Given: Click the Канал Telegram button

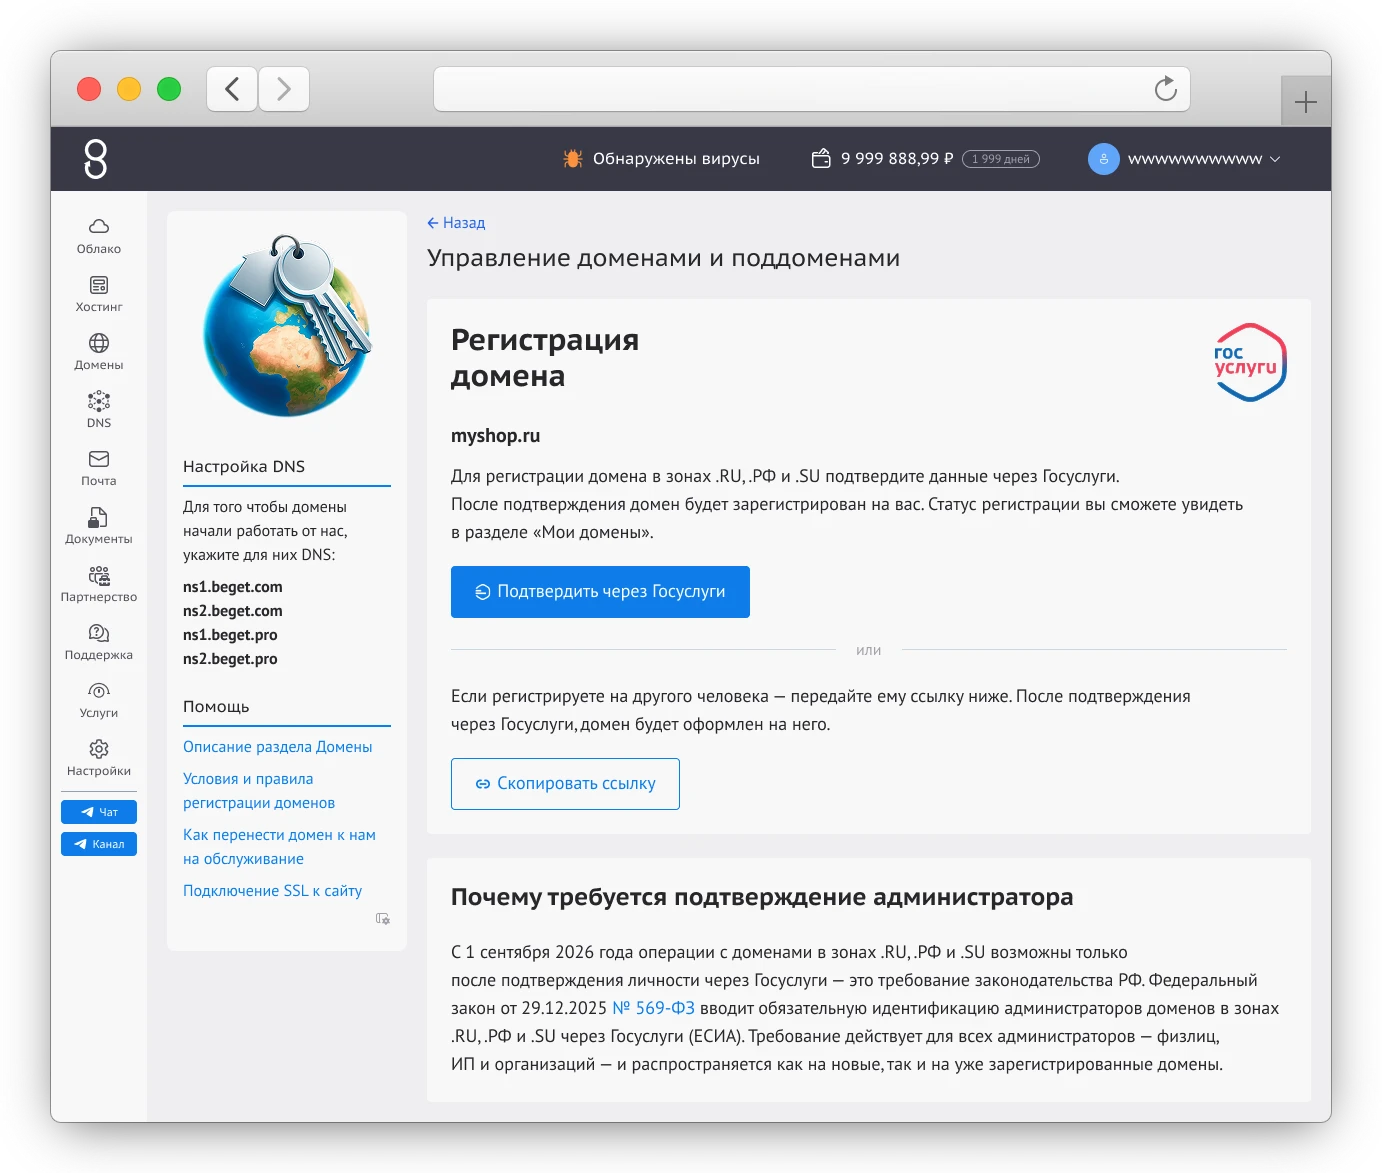Looking at the screenshot, I should coord(99,844).
